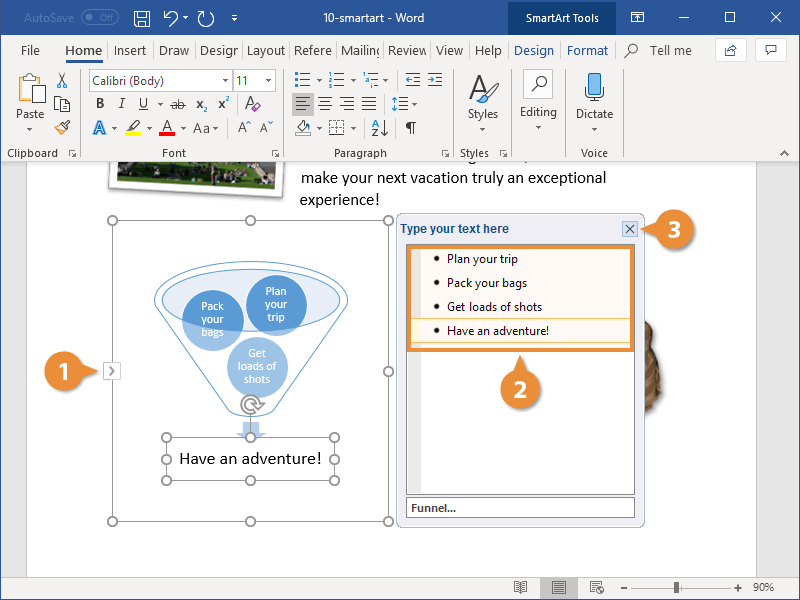Clear all formatting

pos(252,103)
